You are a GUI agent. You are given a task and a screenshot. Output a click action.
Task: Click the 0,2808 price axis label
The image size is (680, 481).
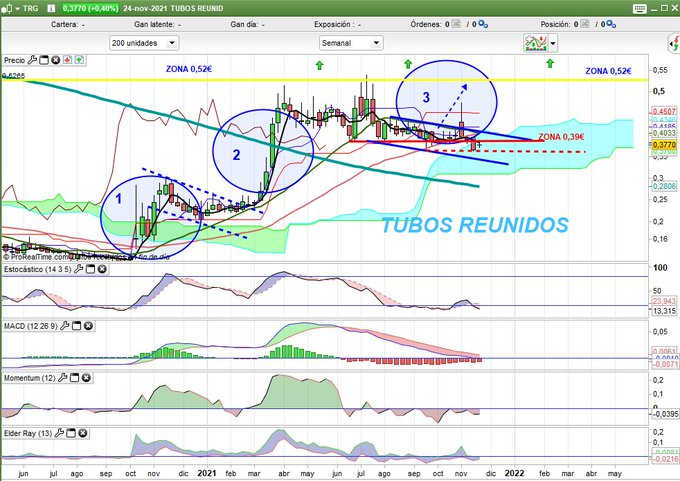coord(664,186)
